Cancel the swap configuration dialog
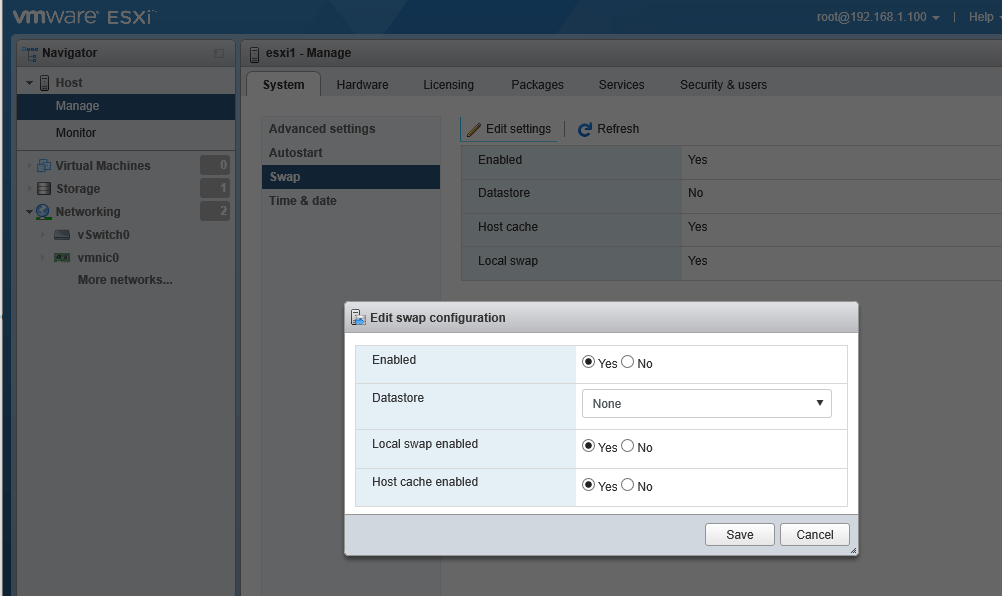Screen dimensions: 1002x596 814,535
